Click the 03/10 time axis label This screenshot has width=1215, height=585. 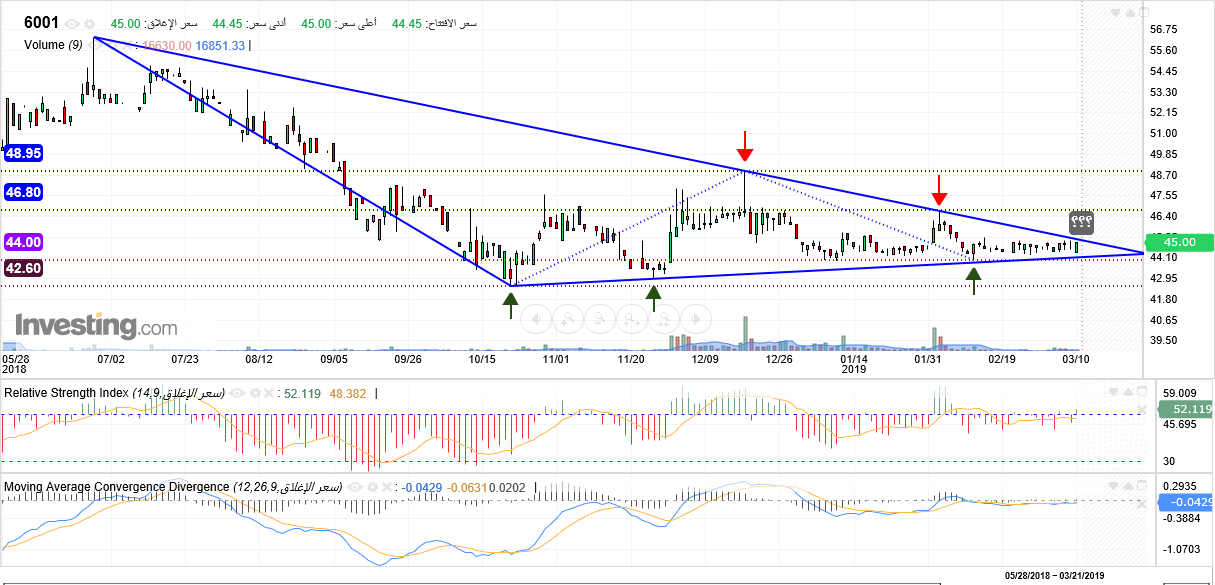(1075, 359)
